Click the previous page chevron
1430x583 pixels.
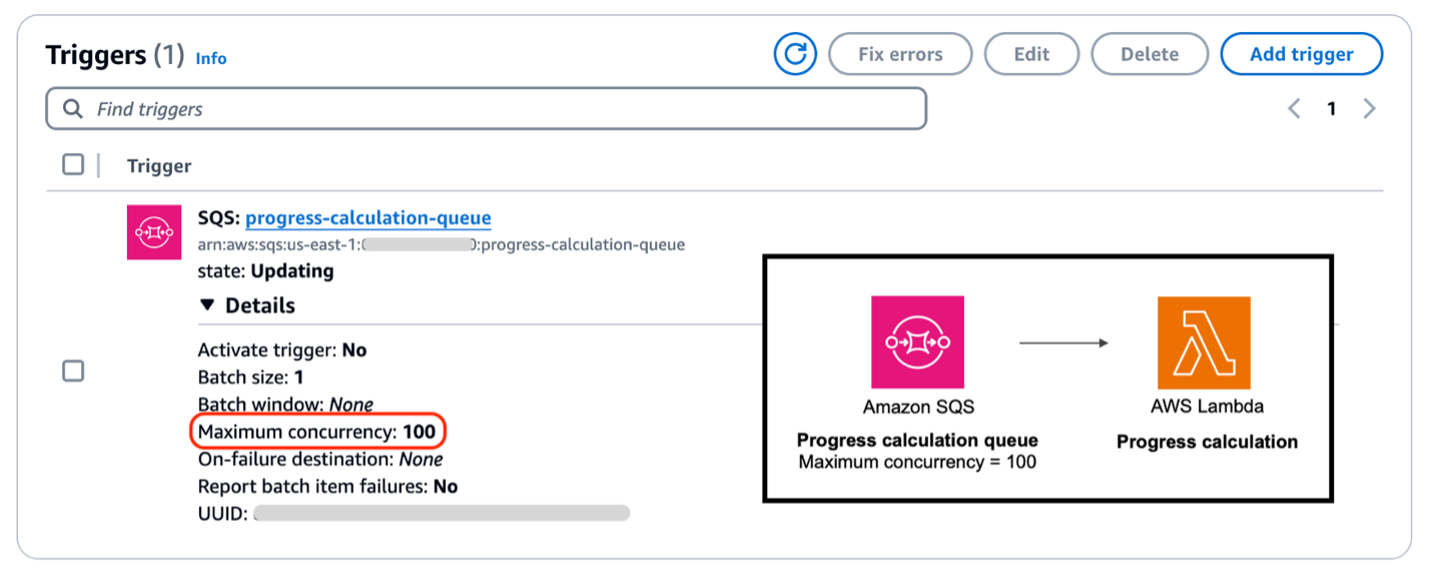1293,108
